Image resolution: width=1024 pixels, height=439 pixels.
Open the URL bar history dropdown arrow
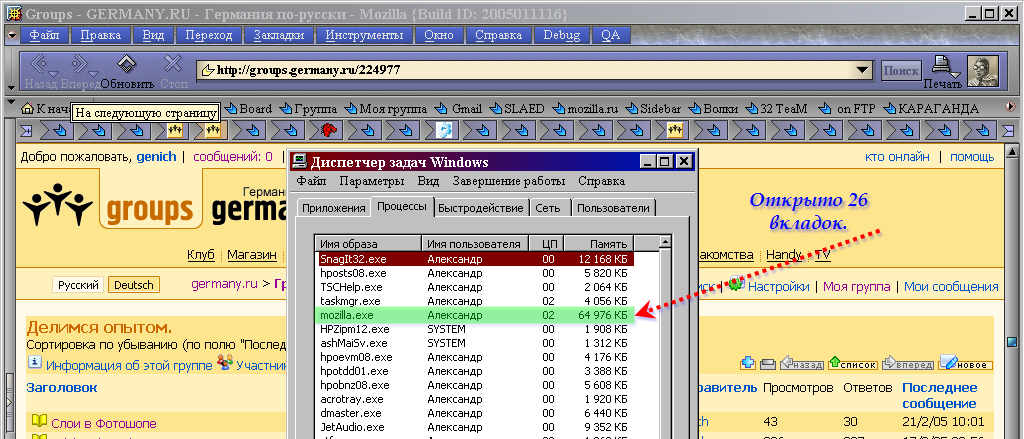(863, 70)
